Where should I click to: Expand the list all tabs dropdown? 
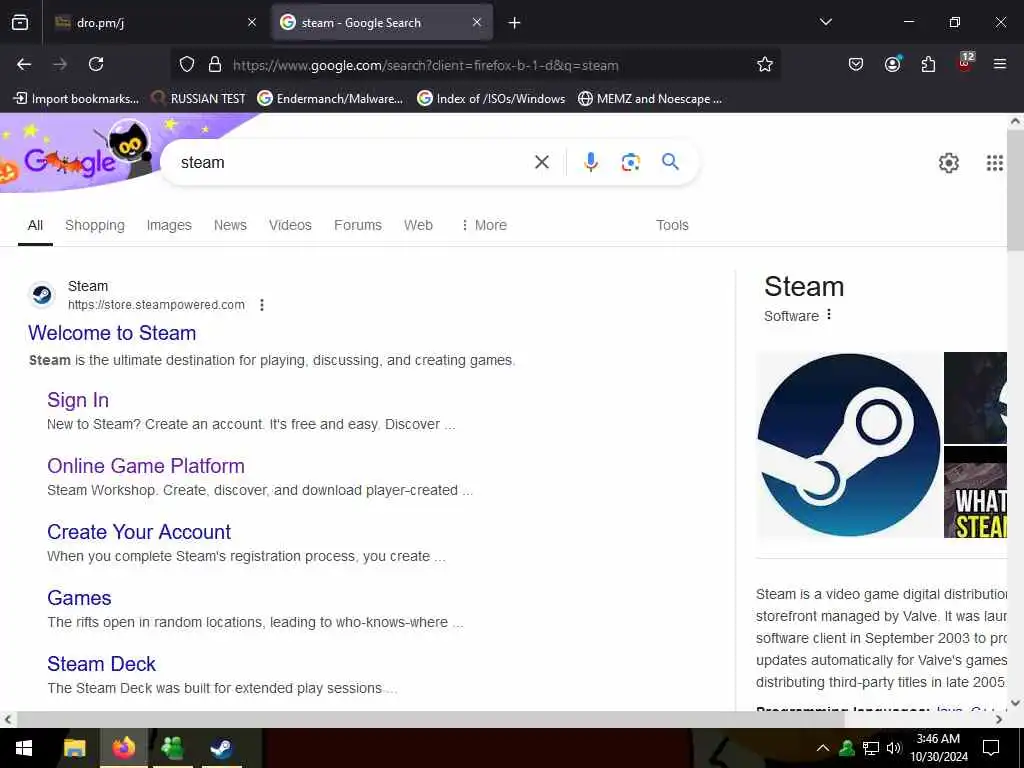point(825,22)
